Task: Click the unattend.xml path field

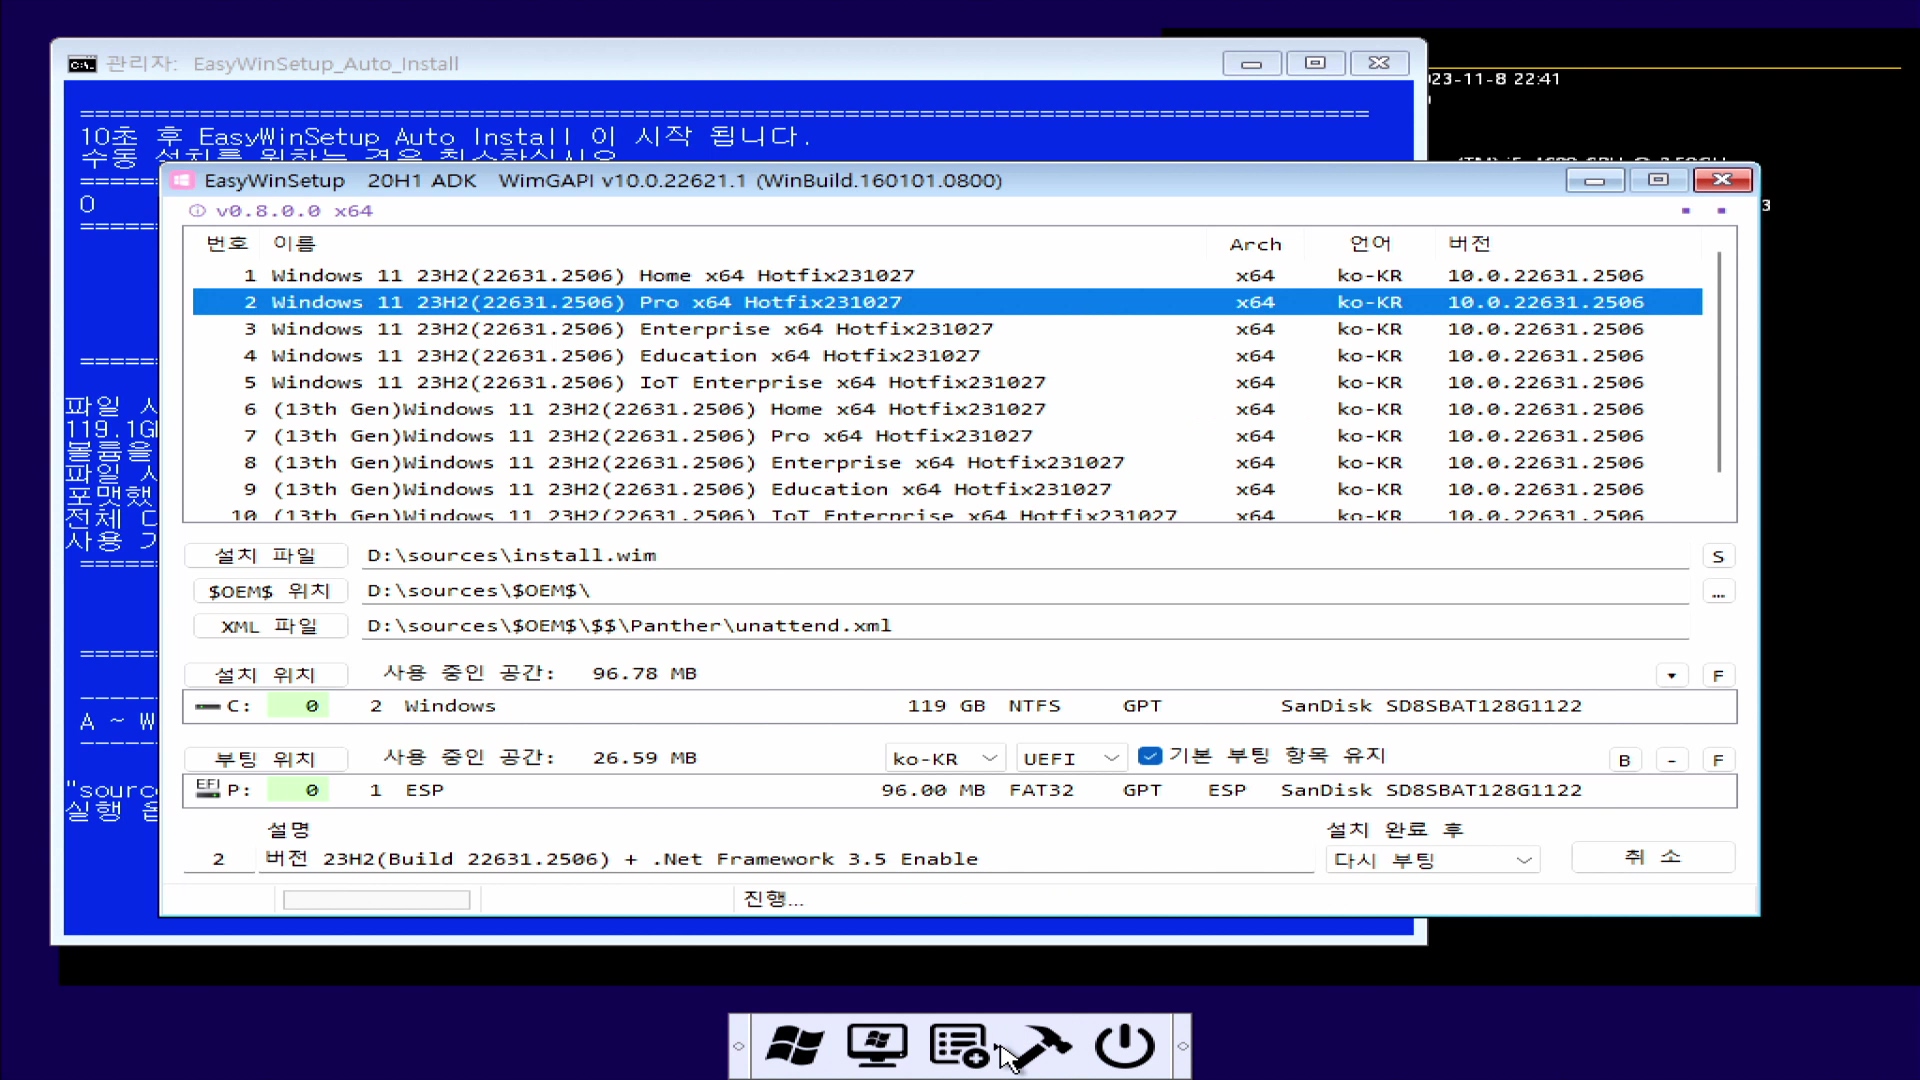Action: (x=1025, y=626)
